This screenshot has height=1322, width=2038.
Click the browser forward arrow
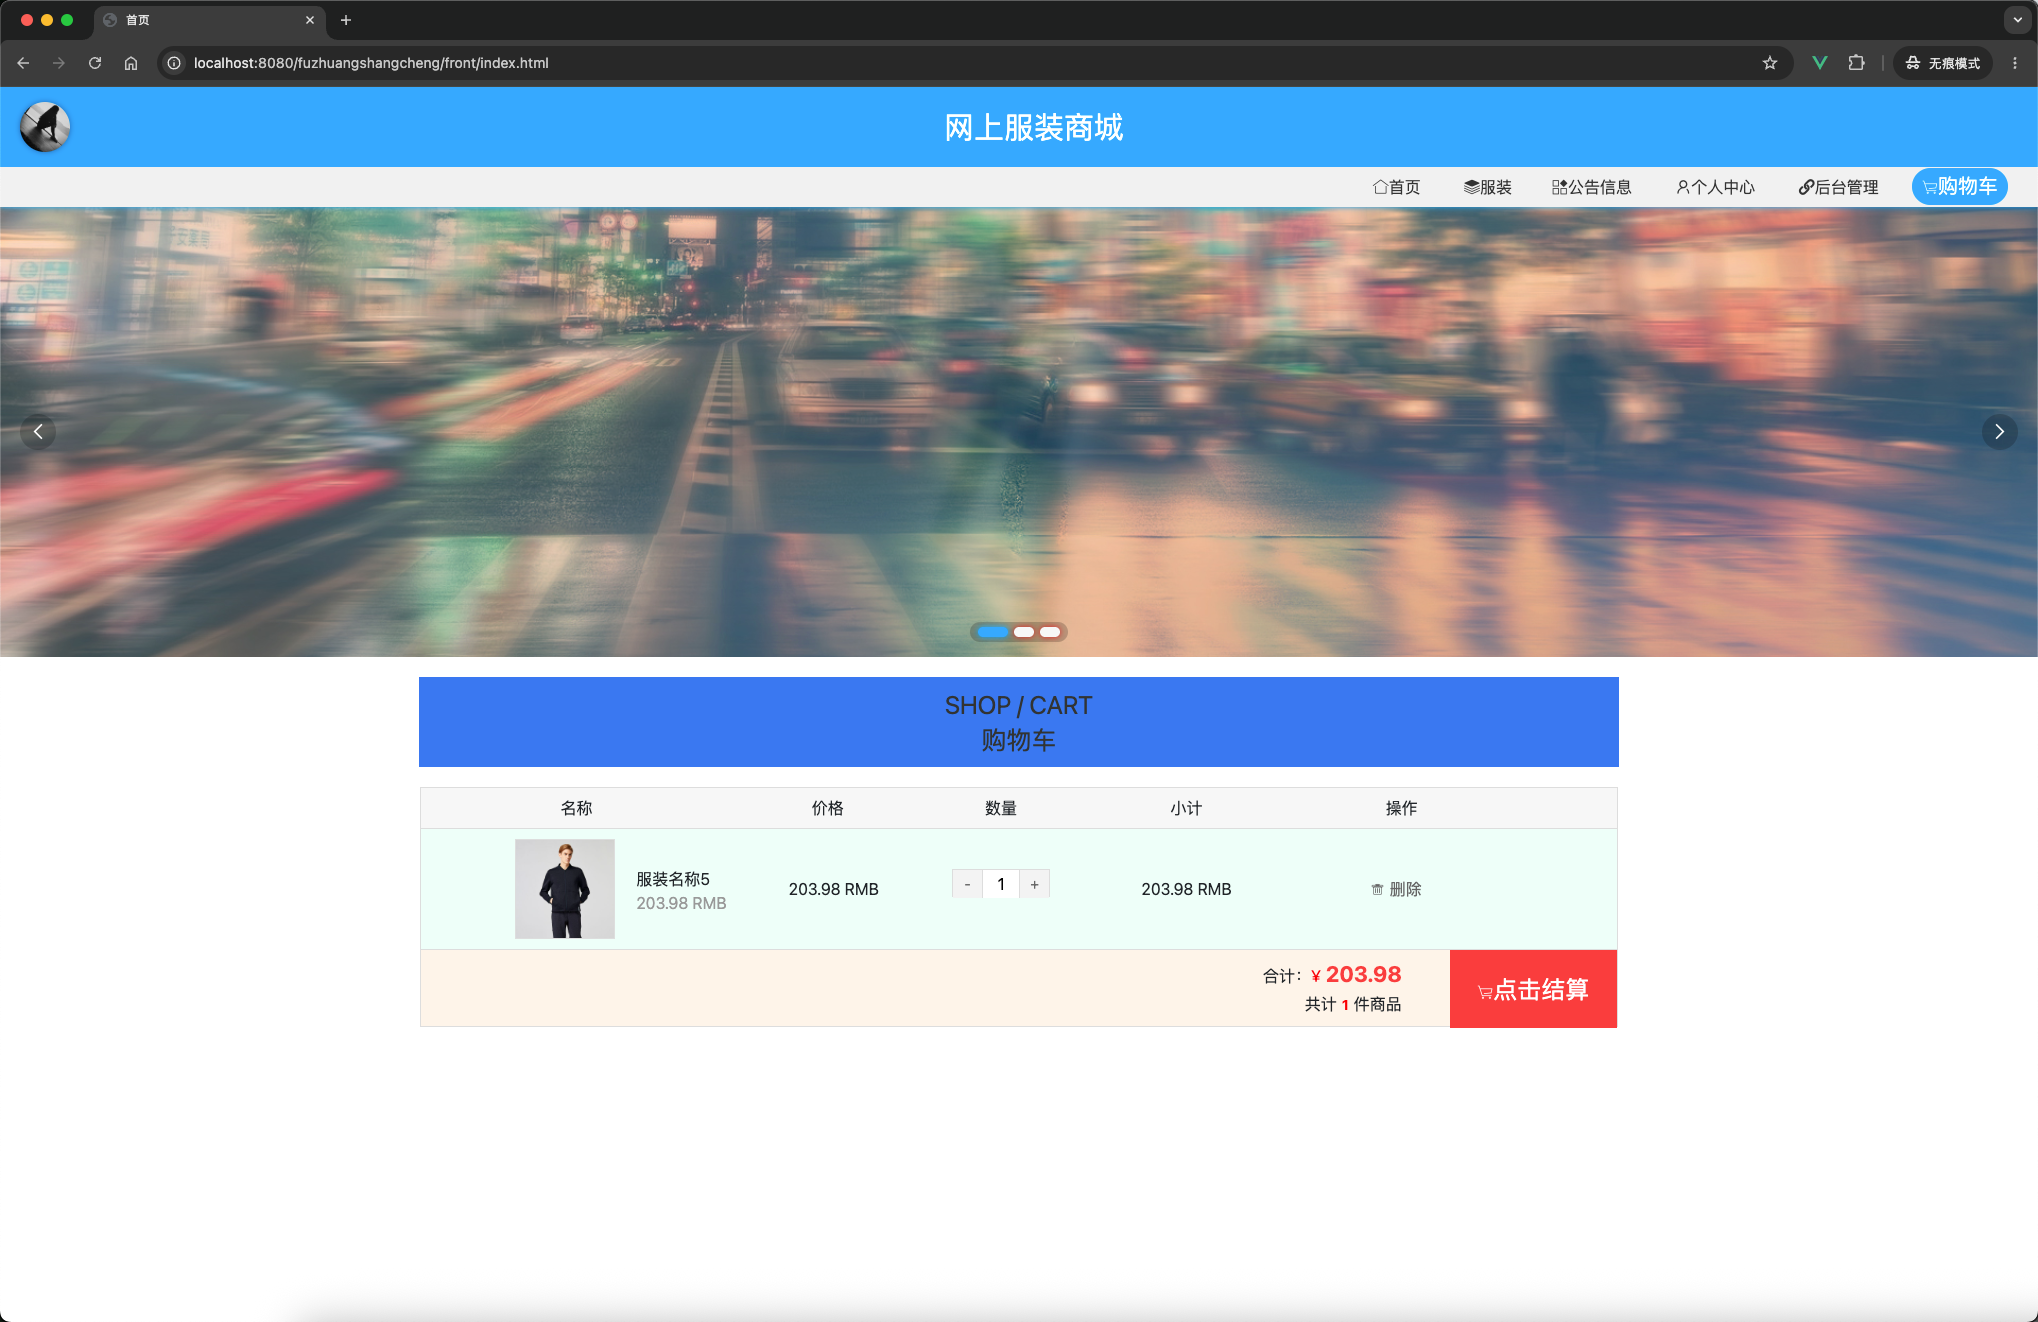coord(59,63)
